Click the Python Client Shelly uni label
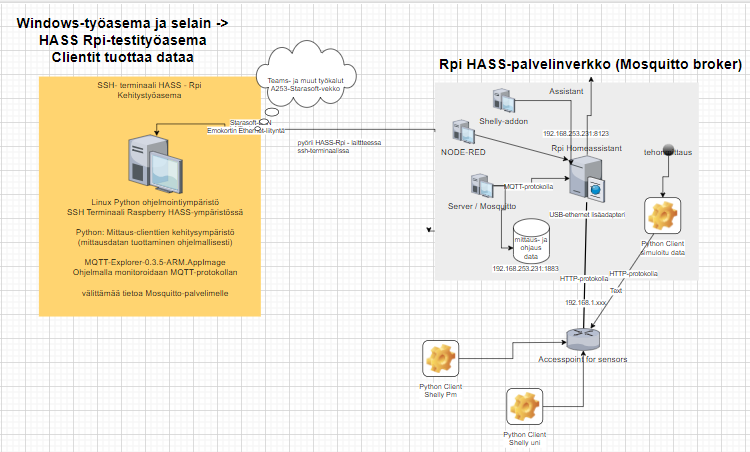 click(x=525, y=439)
